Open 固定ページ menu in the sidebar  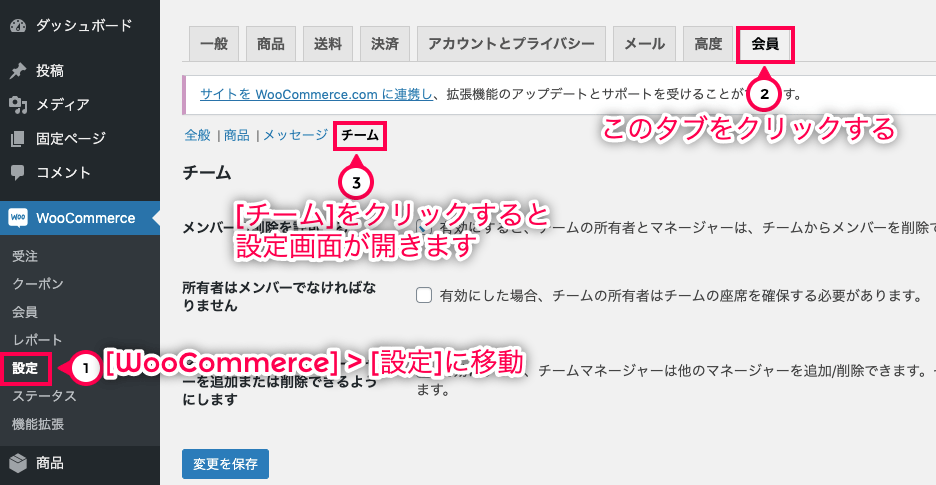pyautogui.click(x=70, y=139)
